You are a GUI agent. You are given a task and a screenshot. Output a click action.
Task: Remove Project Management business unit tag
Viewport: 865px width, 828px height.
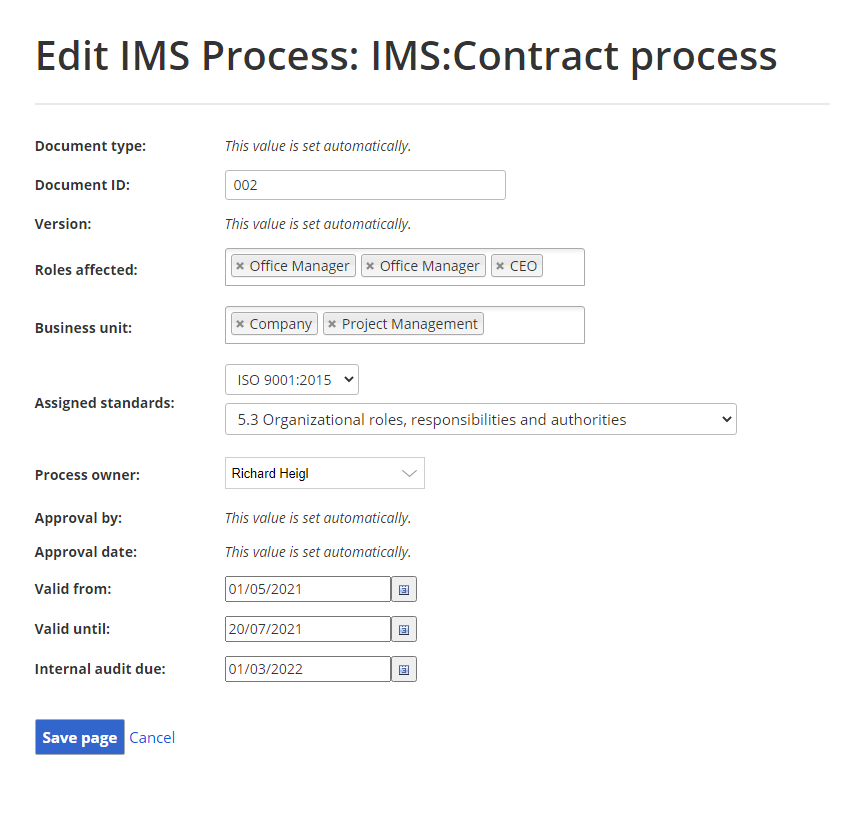(332, 324)
